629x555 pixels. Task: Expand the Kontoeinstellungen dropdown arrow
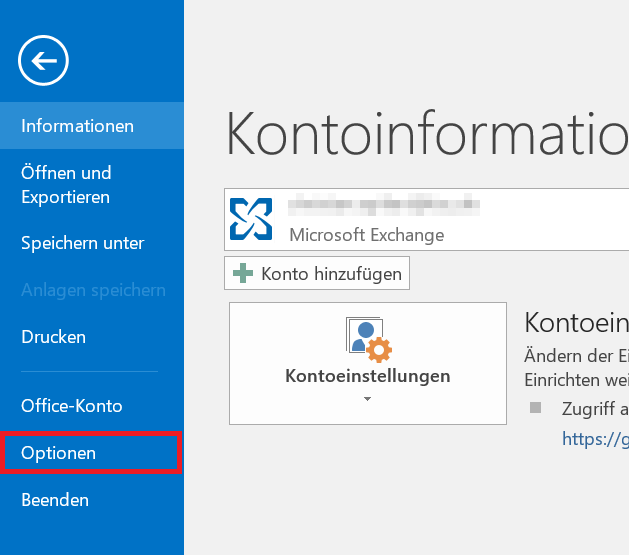(367, 399)
